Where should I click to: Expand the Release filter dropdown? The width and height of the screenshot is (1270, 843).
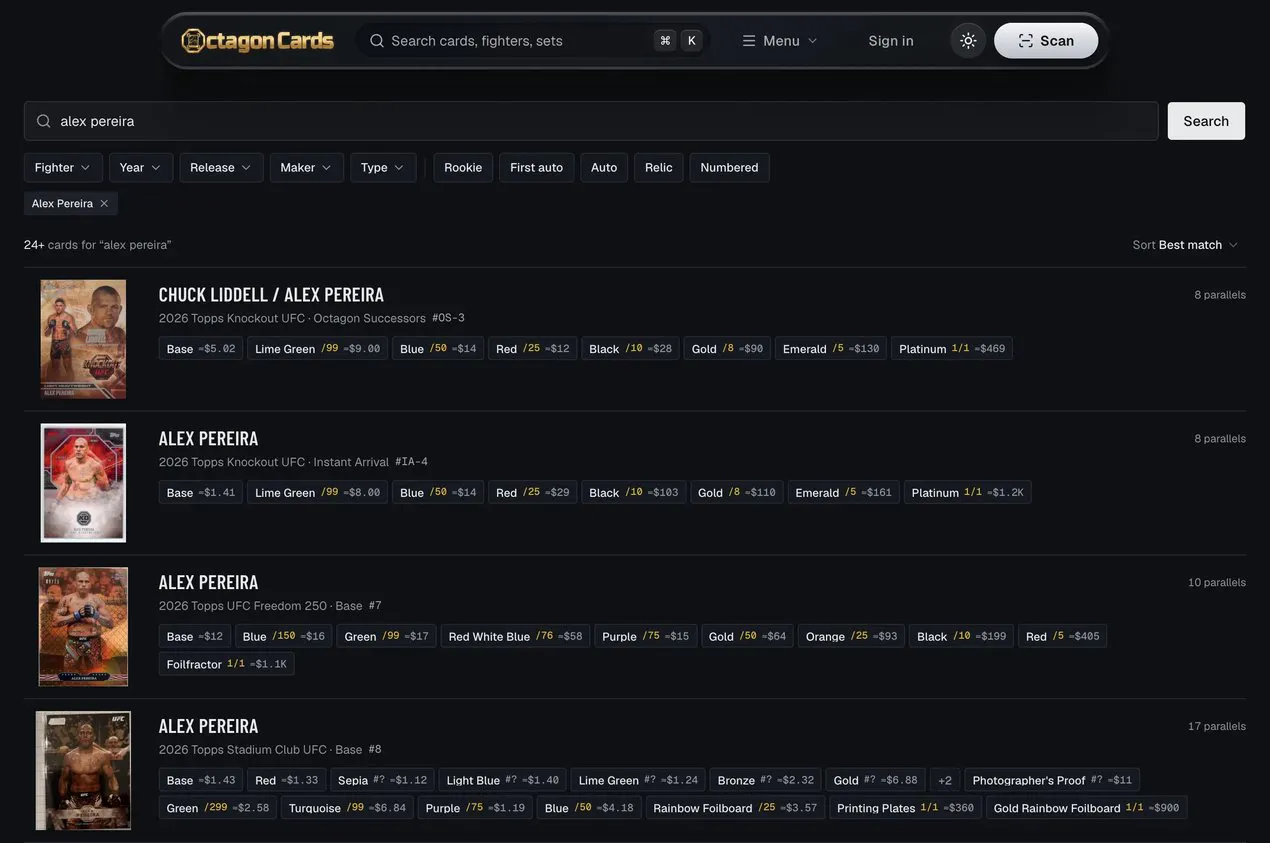click(x=221, y=168)
